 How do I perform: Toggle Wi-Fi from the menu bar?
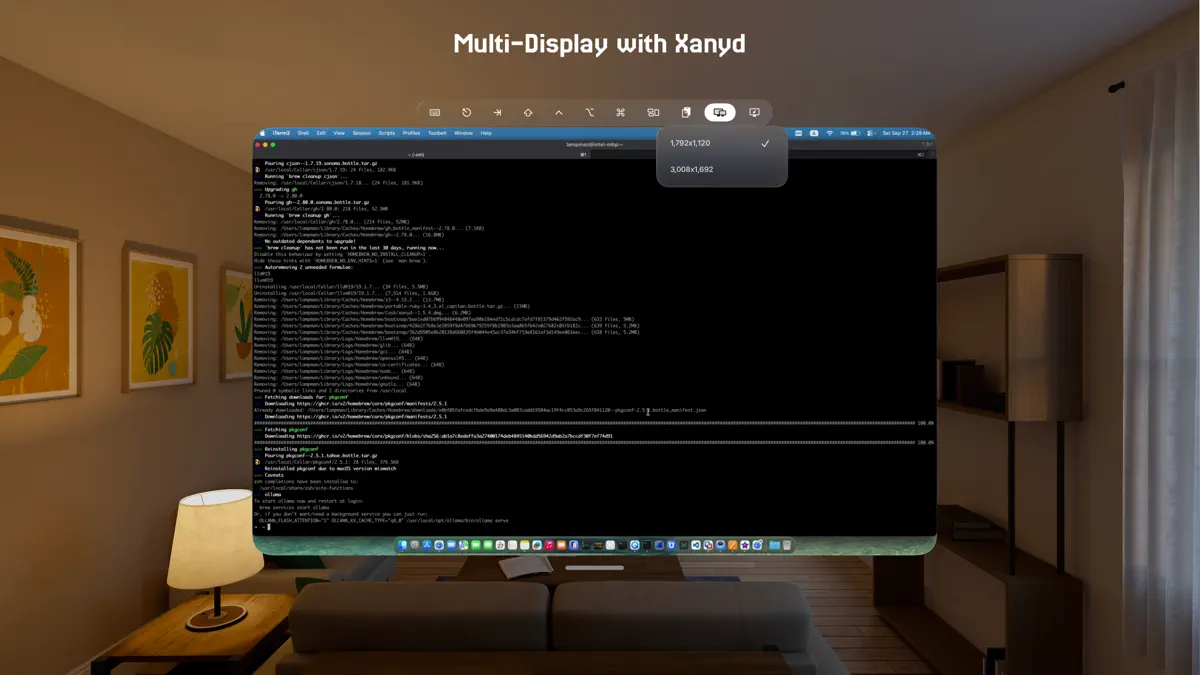point(830,133)
